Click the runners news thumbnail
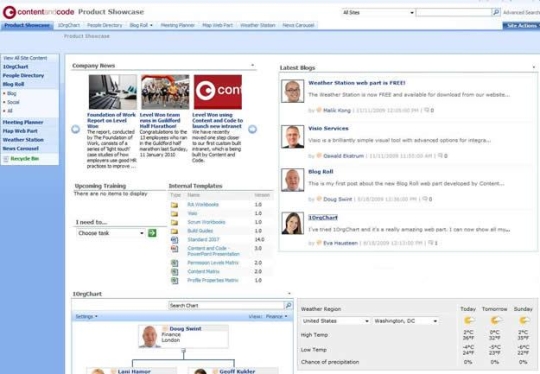 click(165, 92)
